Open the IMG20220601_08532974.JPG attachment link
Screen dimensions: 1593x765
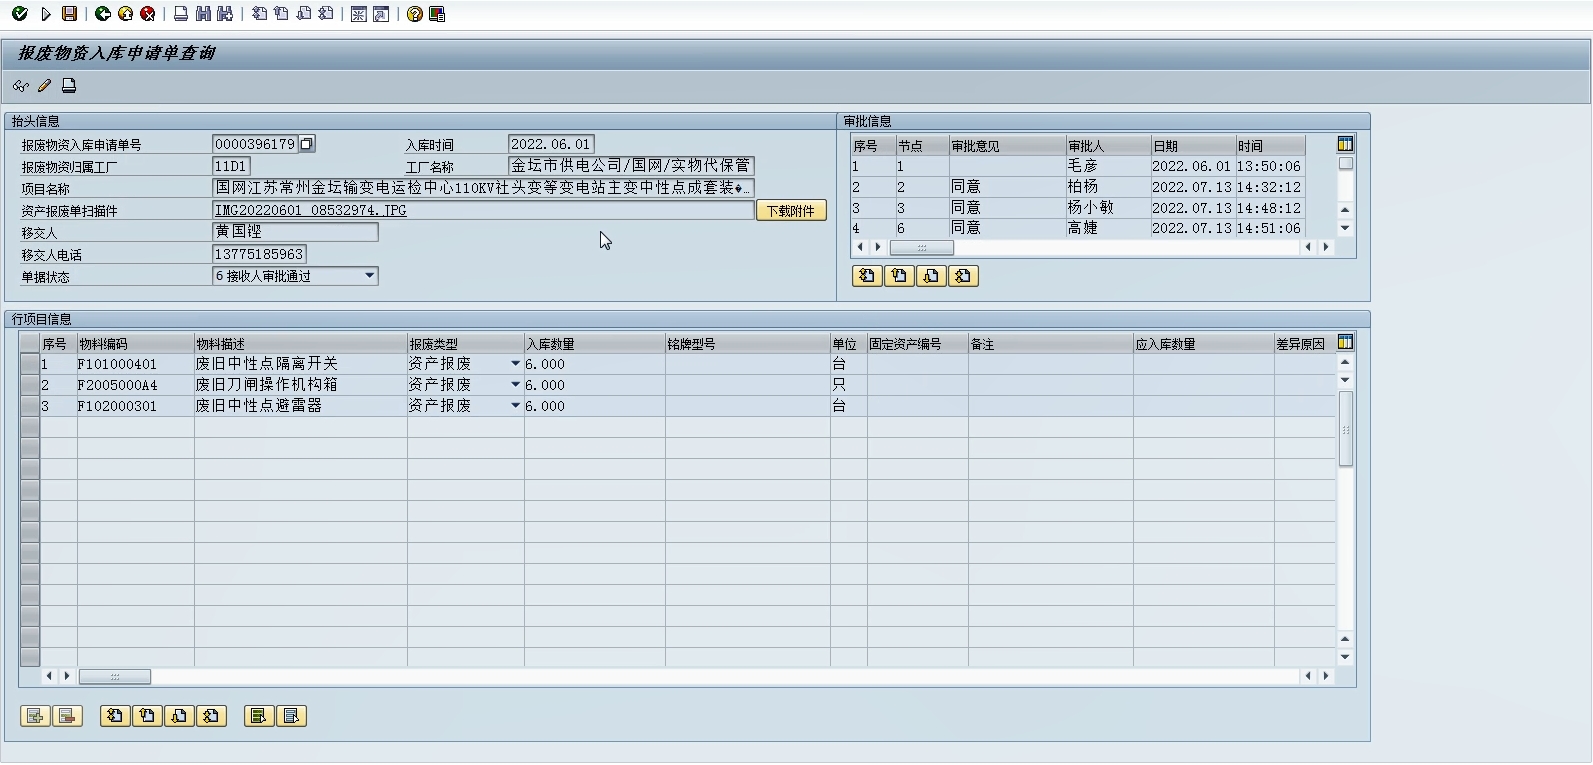(311, 211)
